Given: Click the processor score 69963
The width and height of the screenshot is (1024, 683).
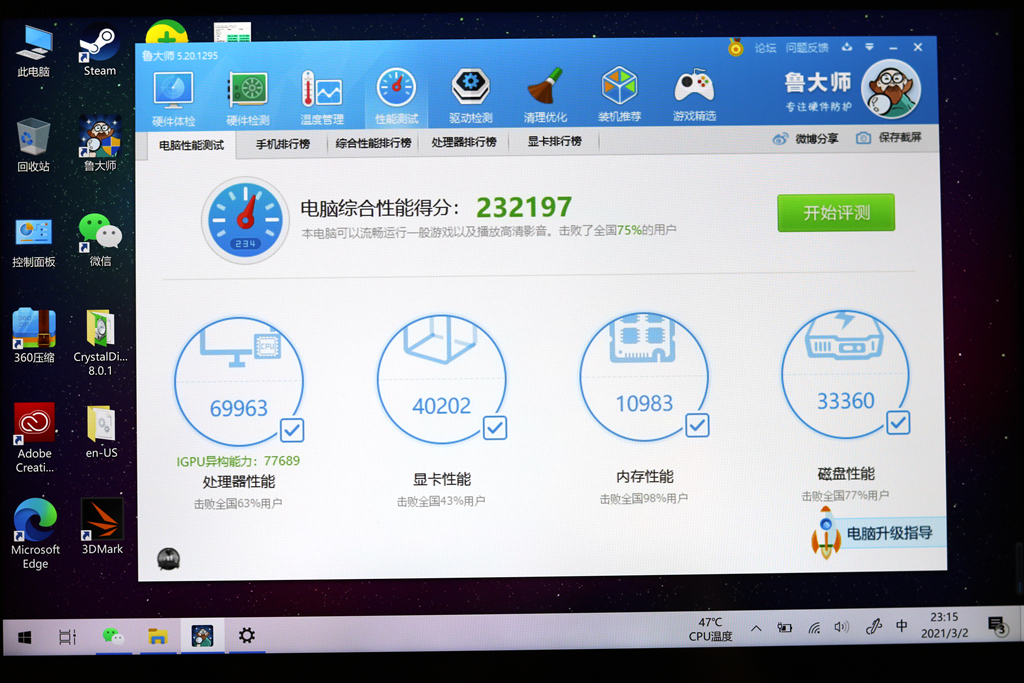Looking at the screenshot, I should (239, 408).
